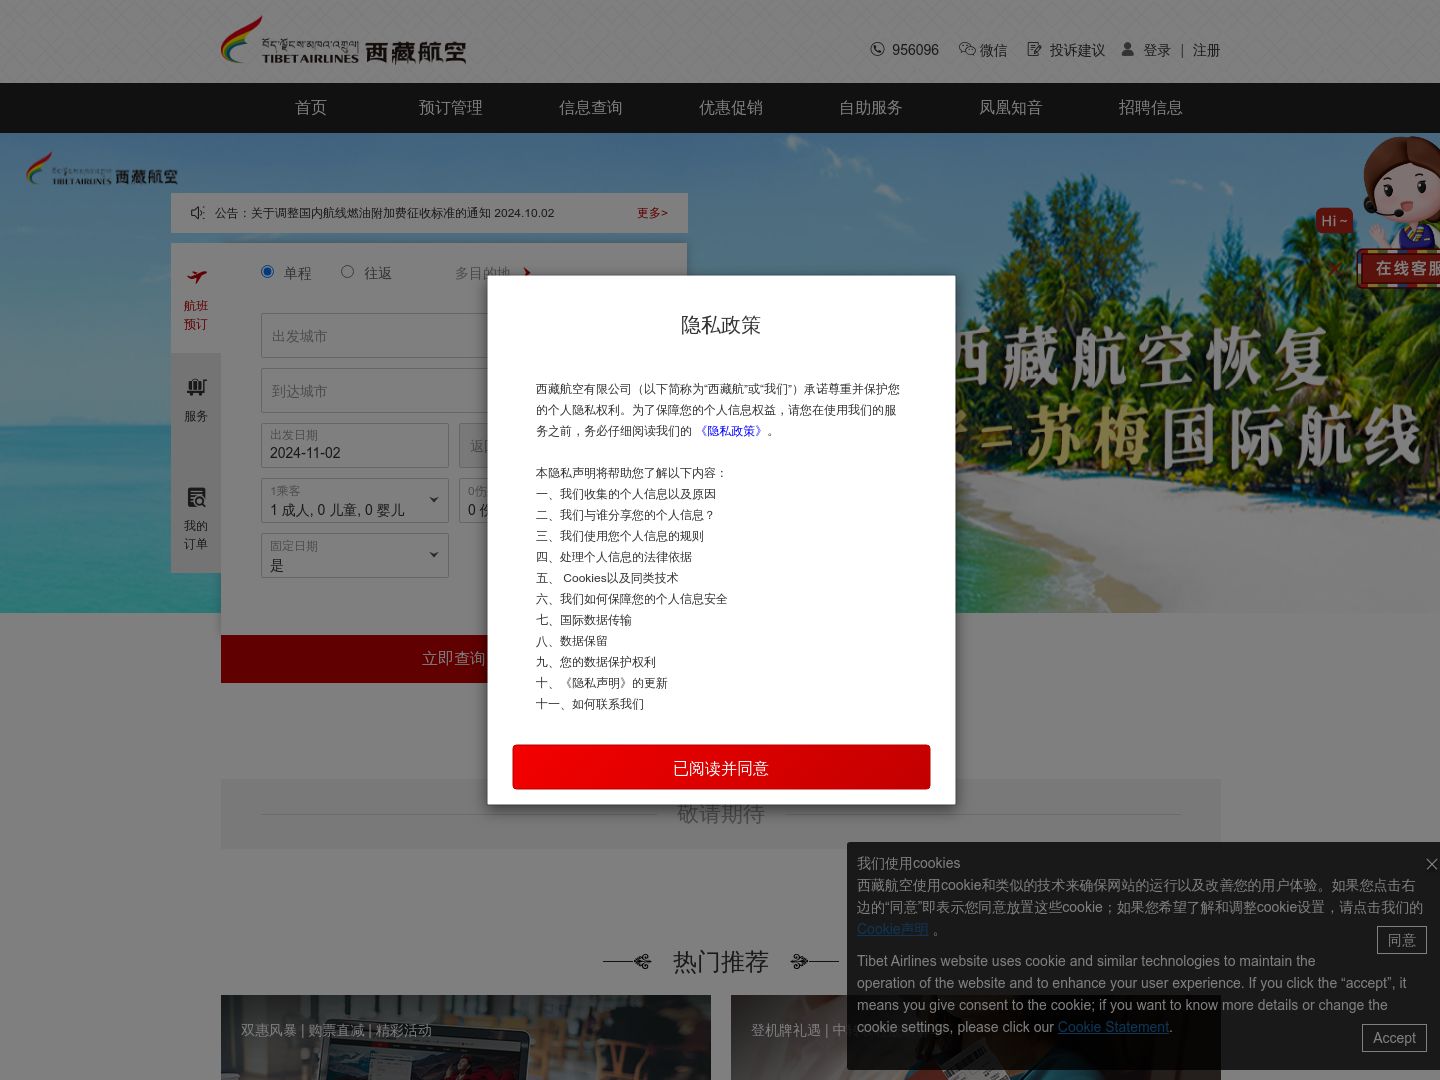Screen dimensions: 1440x1080
Task: Select the airplane flight booking icon
Action: coord(196,277)
